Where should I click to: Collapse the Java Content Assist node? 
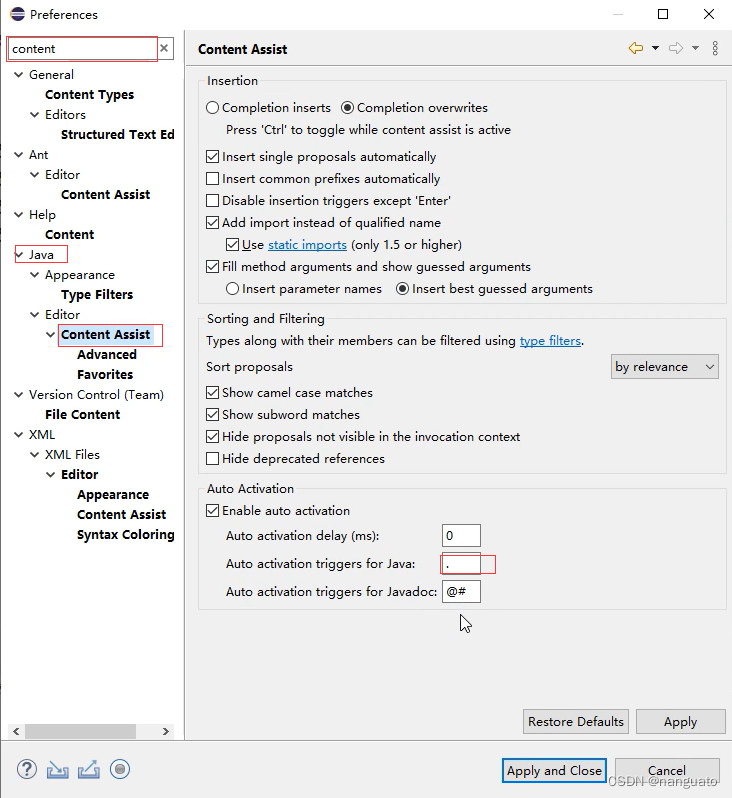[x=50, y=335]
